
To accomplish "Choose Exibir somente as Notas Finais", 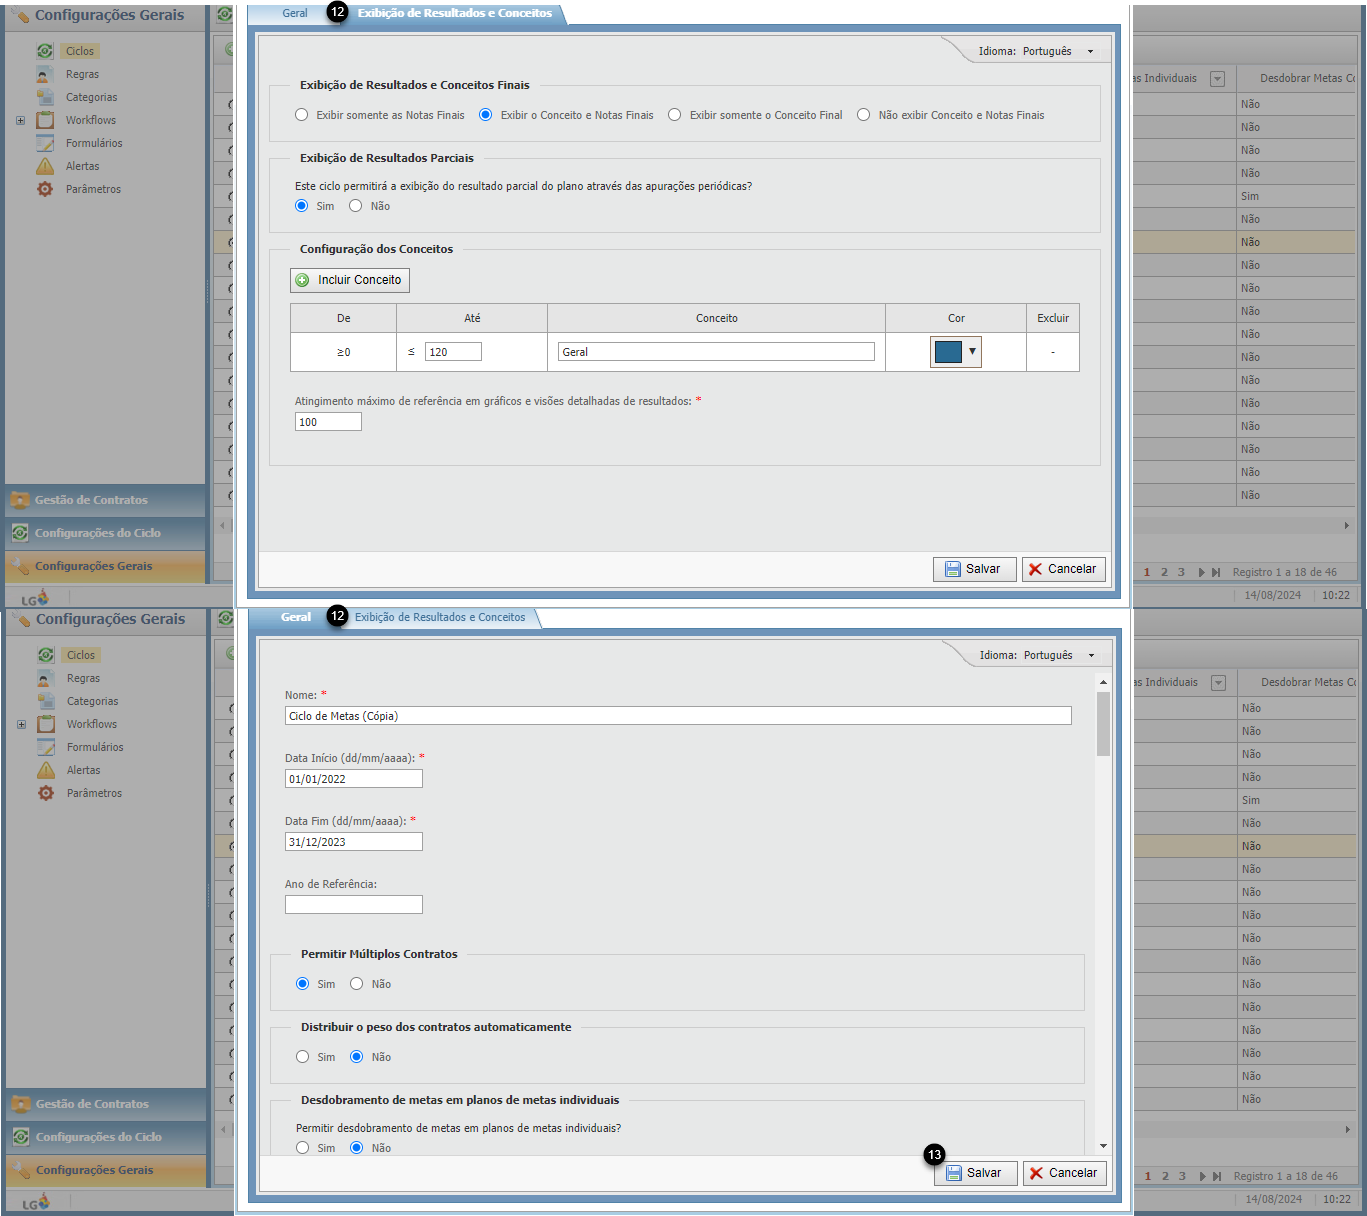I will [302, 115].
